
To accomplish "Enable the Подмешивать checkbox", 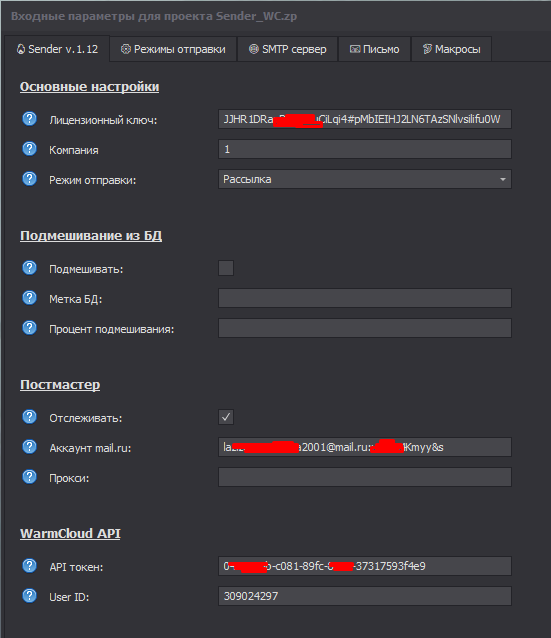I will [226, 268].
